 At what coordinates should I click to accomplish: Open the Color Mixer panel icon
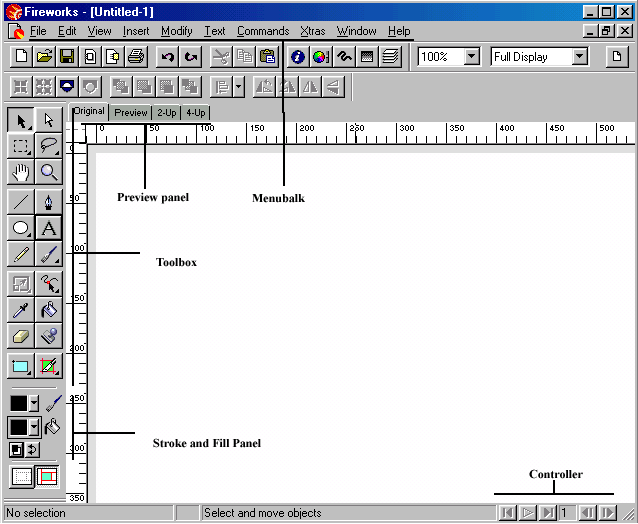tap(321, 57)
